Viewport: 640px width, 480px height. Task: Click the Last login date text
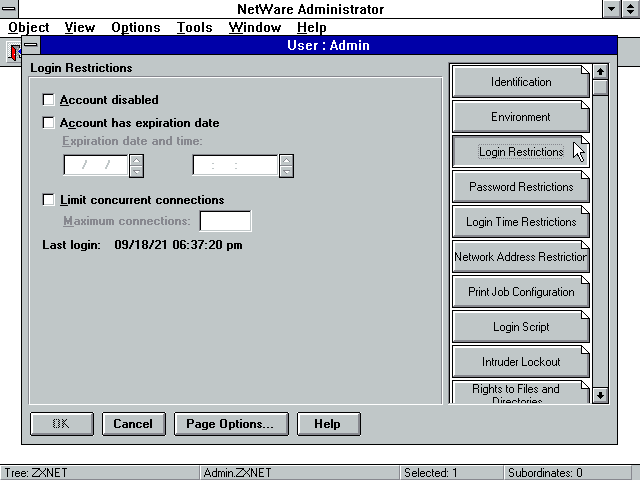click(x=178, y=245)
